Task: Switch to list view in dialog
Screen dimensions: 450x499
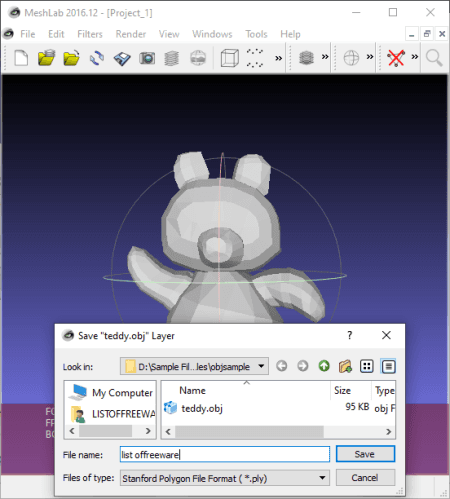Action: (x=367, y=366)
